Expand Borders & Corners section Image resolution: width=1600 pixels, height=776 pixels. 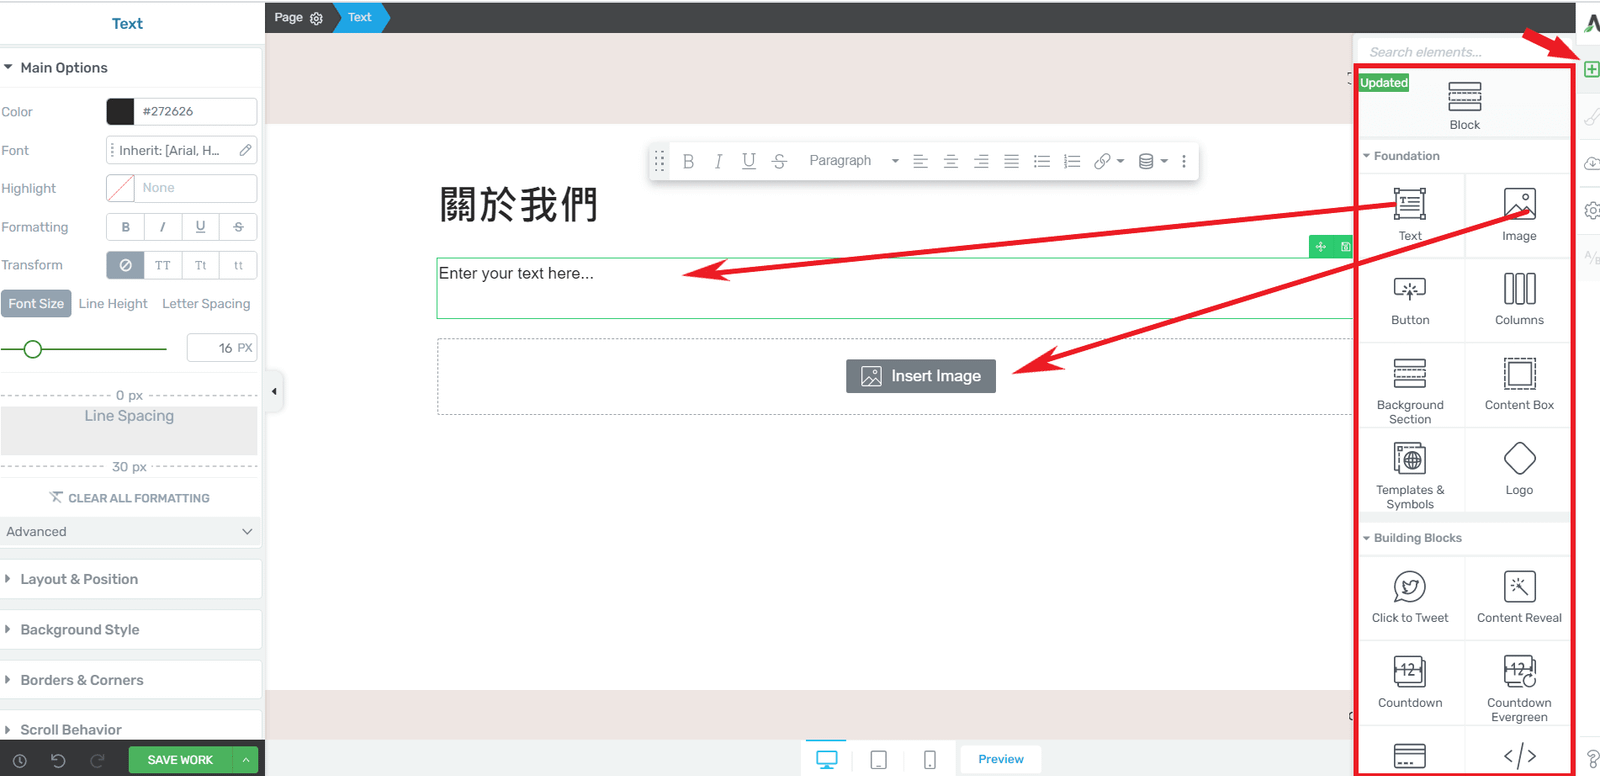131,680
